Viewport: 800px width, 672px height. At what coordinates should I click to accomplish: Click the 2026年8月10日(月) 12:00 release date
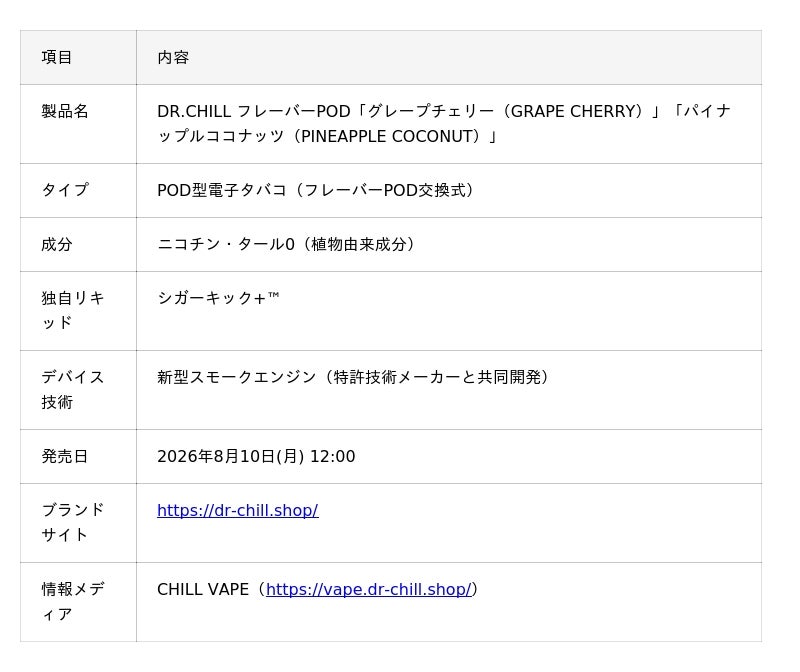256,456
